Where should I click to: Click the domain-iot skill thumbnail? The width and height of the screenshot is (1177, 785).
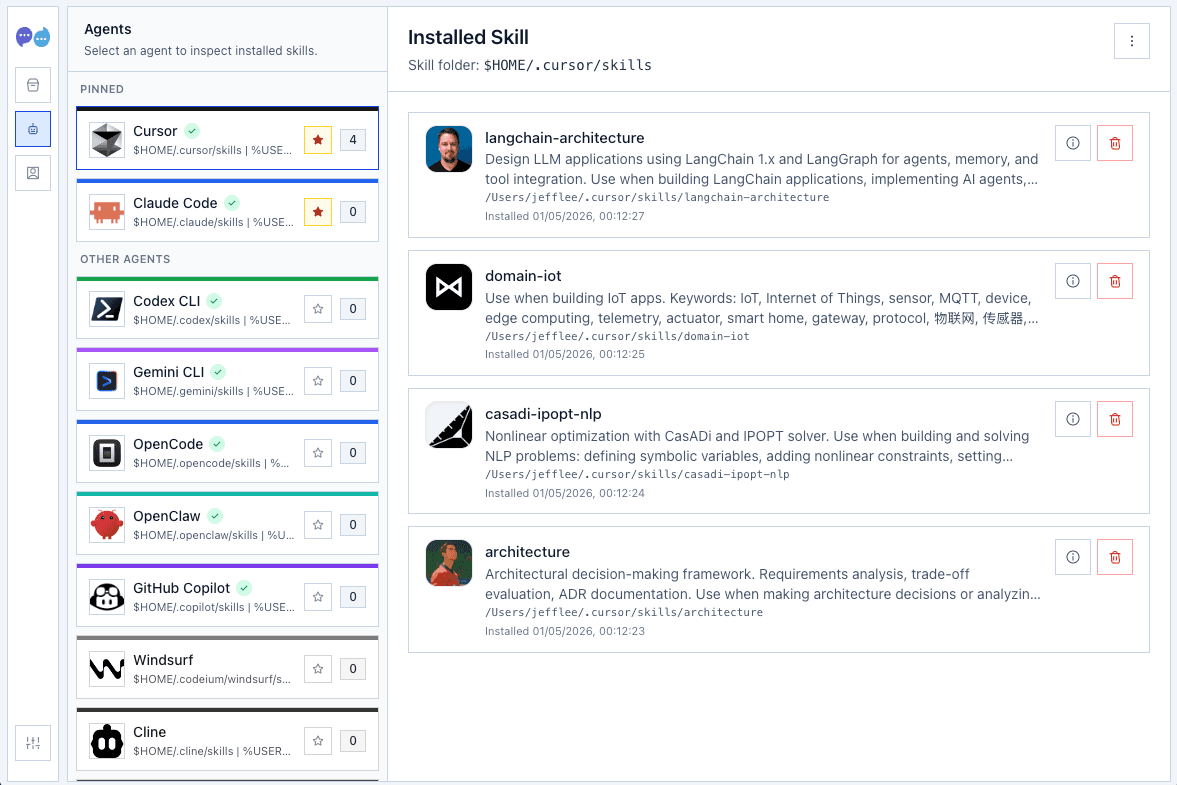tap(449, 287)
